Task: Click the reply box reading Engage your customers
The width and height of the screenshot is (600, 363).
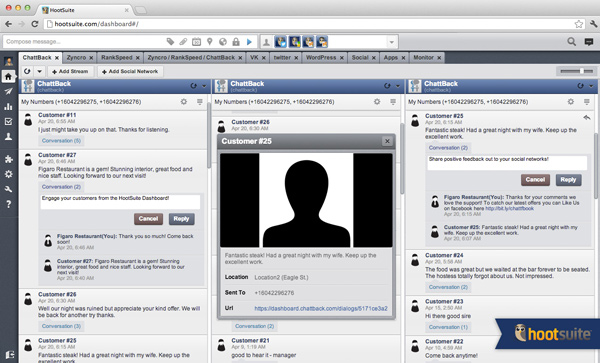Action: point(120,202)
